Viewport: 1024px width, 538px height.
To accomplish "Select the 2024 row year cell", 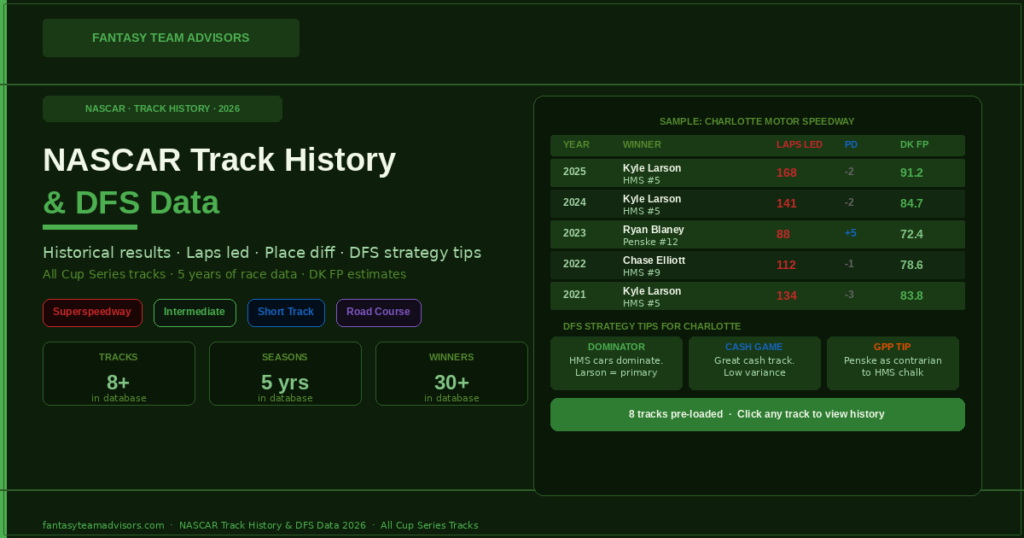I will (x=575, y=203).
